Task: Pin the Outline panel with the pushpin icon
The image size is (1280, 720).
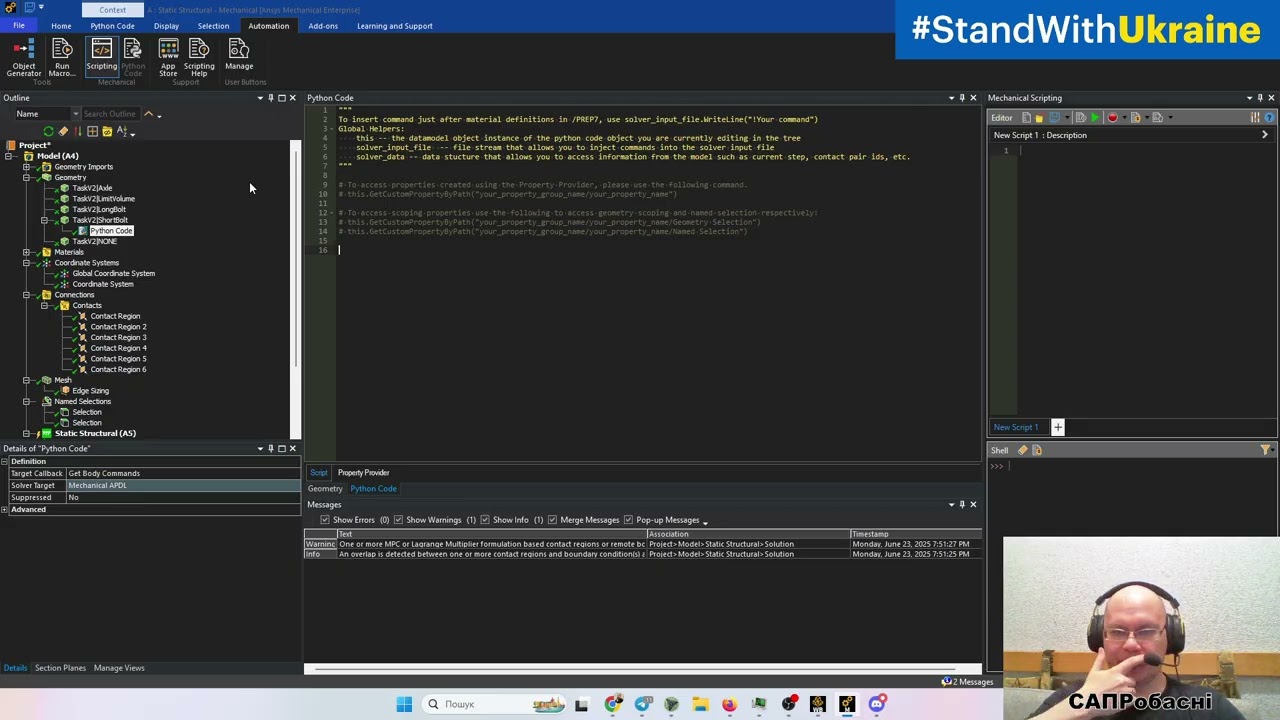Action: pos(270,98)
